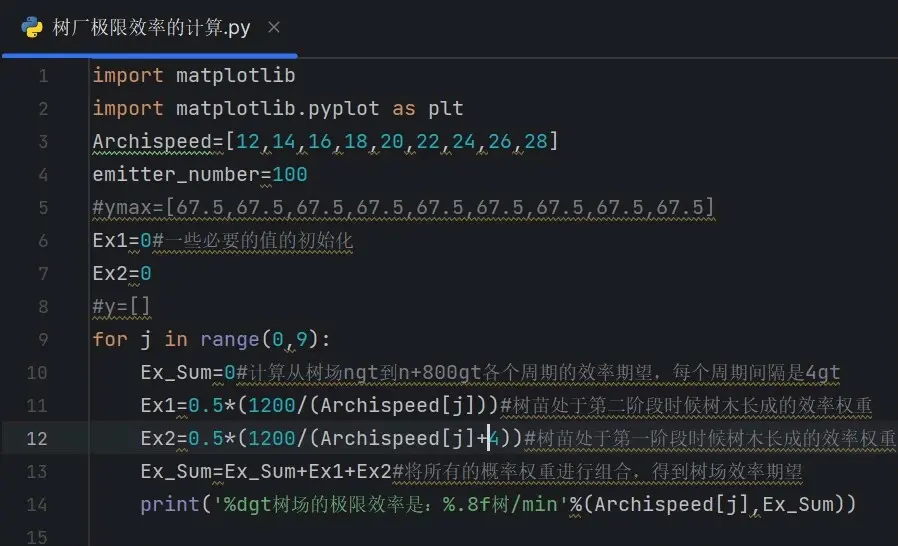Click the value 20 in the Archispeed list
This screenshot has height=546, width=898.
tap(392, 142)
